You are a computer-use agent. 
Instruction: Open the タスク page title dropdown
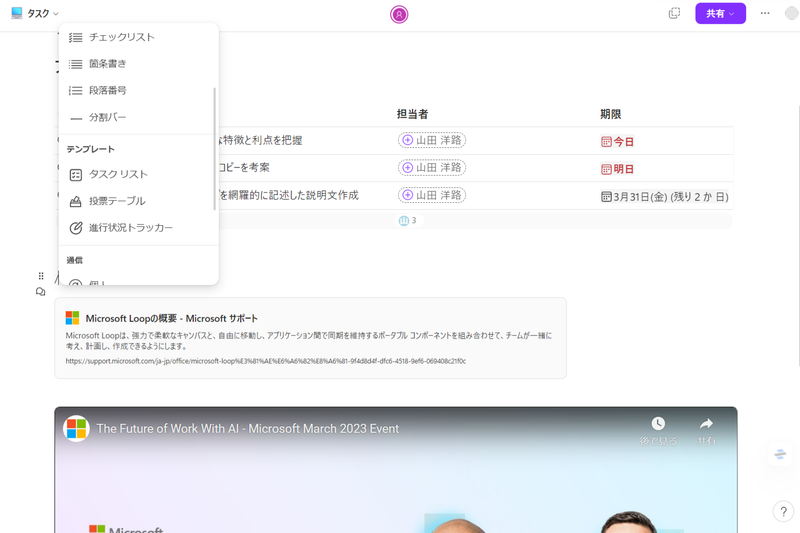tap(43, 14)
